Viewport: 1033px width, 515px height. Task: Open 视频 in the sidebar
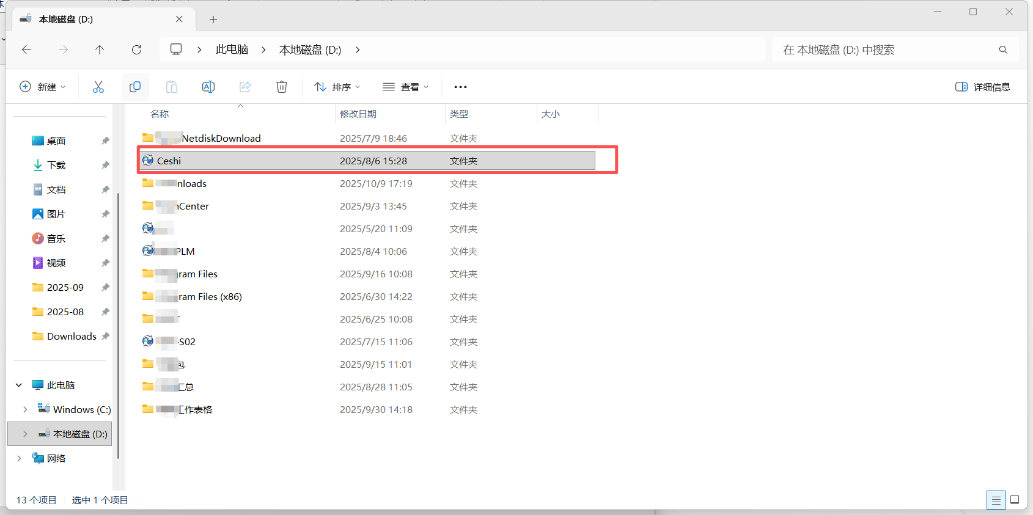pos(56,263)
